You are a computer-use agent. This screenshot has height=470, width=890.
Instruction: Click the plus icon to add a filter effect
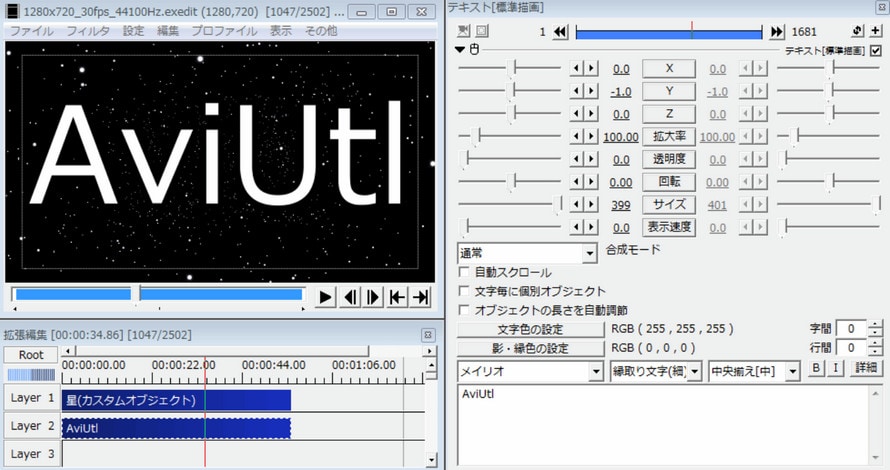tap(876, 32)
